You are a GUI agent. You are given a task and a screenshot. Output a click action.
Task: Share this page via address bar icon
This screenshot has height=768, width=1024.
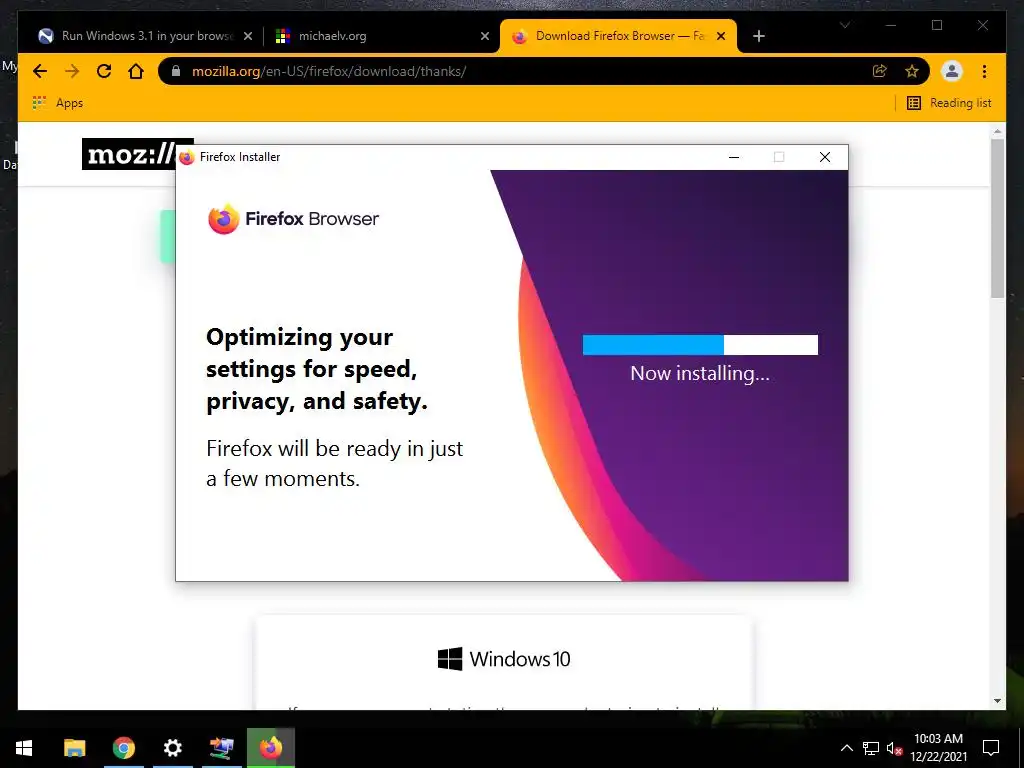(x=880, y=71)
